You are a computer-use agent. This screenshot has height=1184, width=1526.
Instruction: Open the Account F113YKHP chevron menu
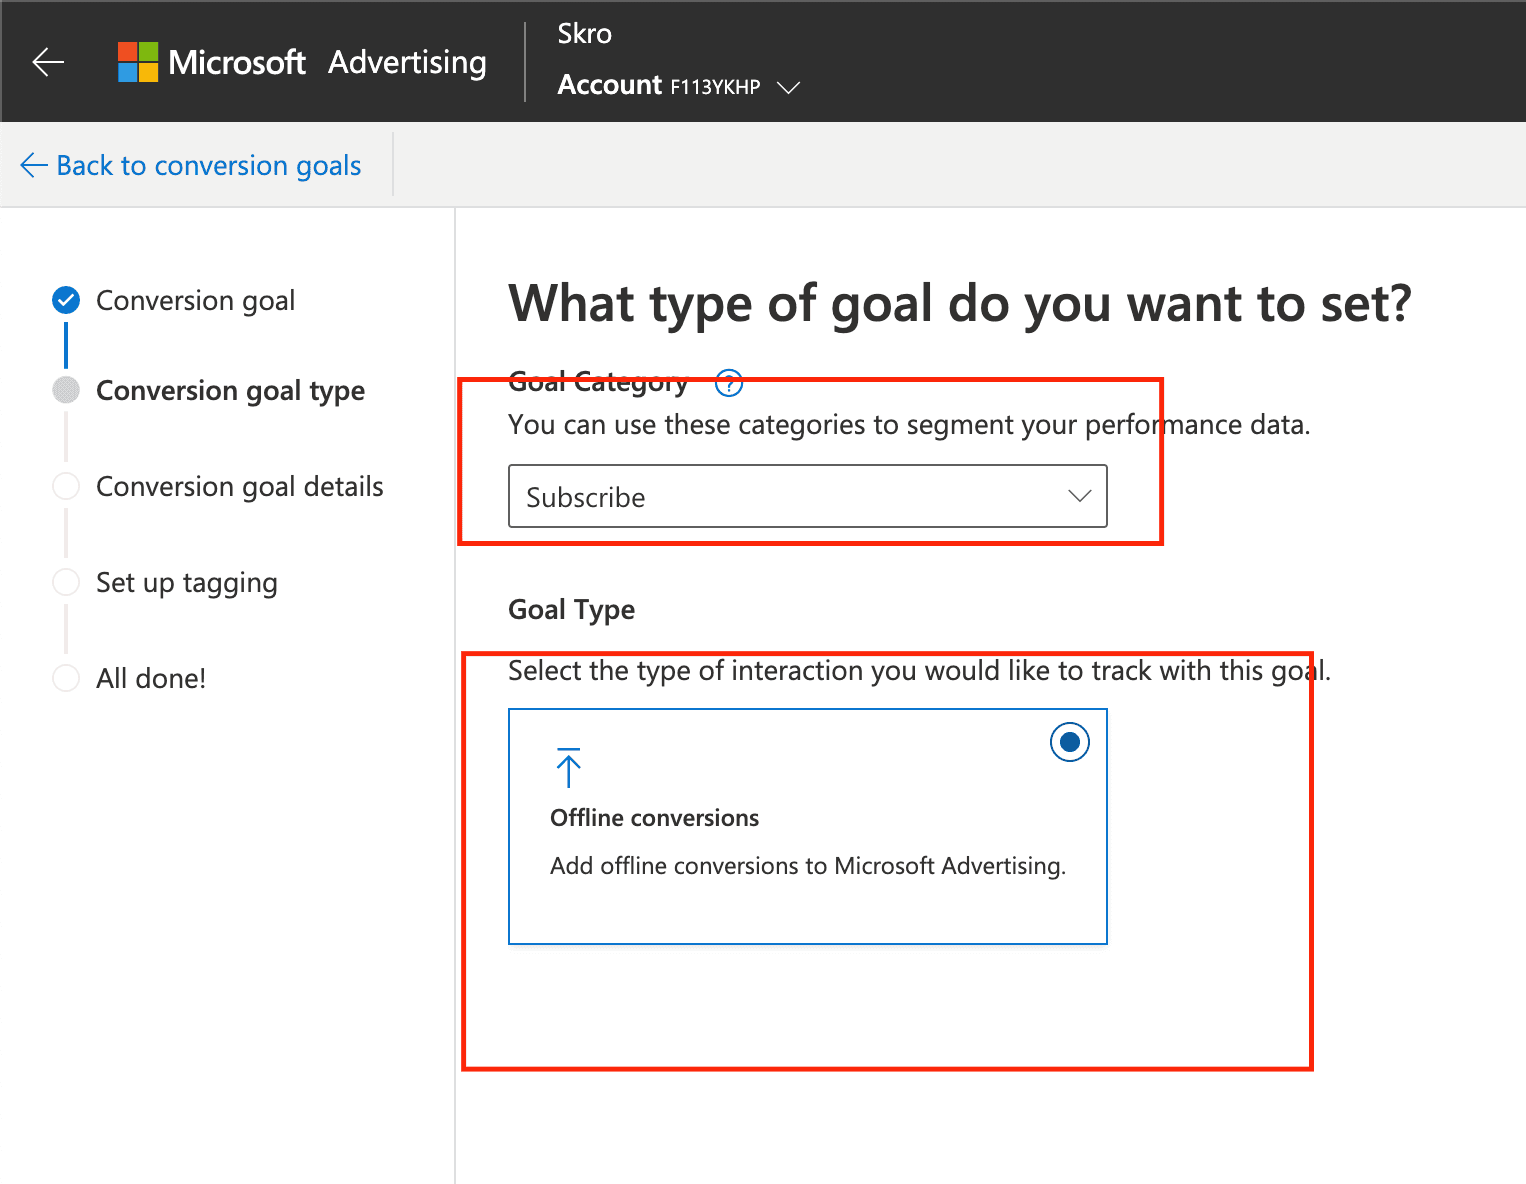coord(788,87)
